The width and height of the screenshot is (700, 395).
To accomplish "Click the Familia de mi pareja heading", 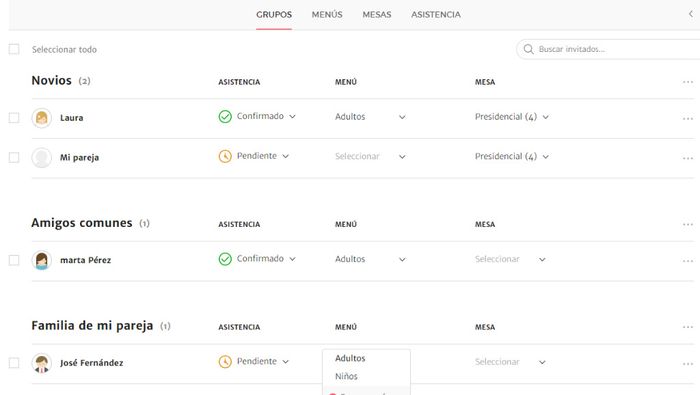I will tap(92, 326).
